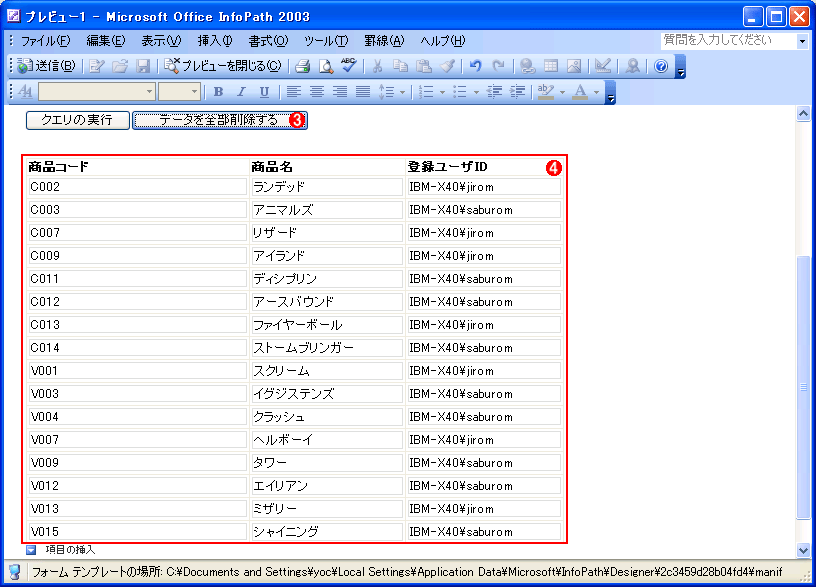816x587 pixels.
Task: Toggle Italic formatting
Action: pos(241,92)
